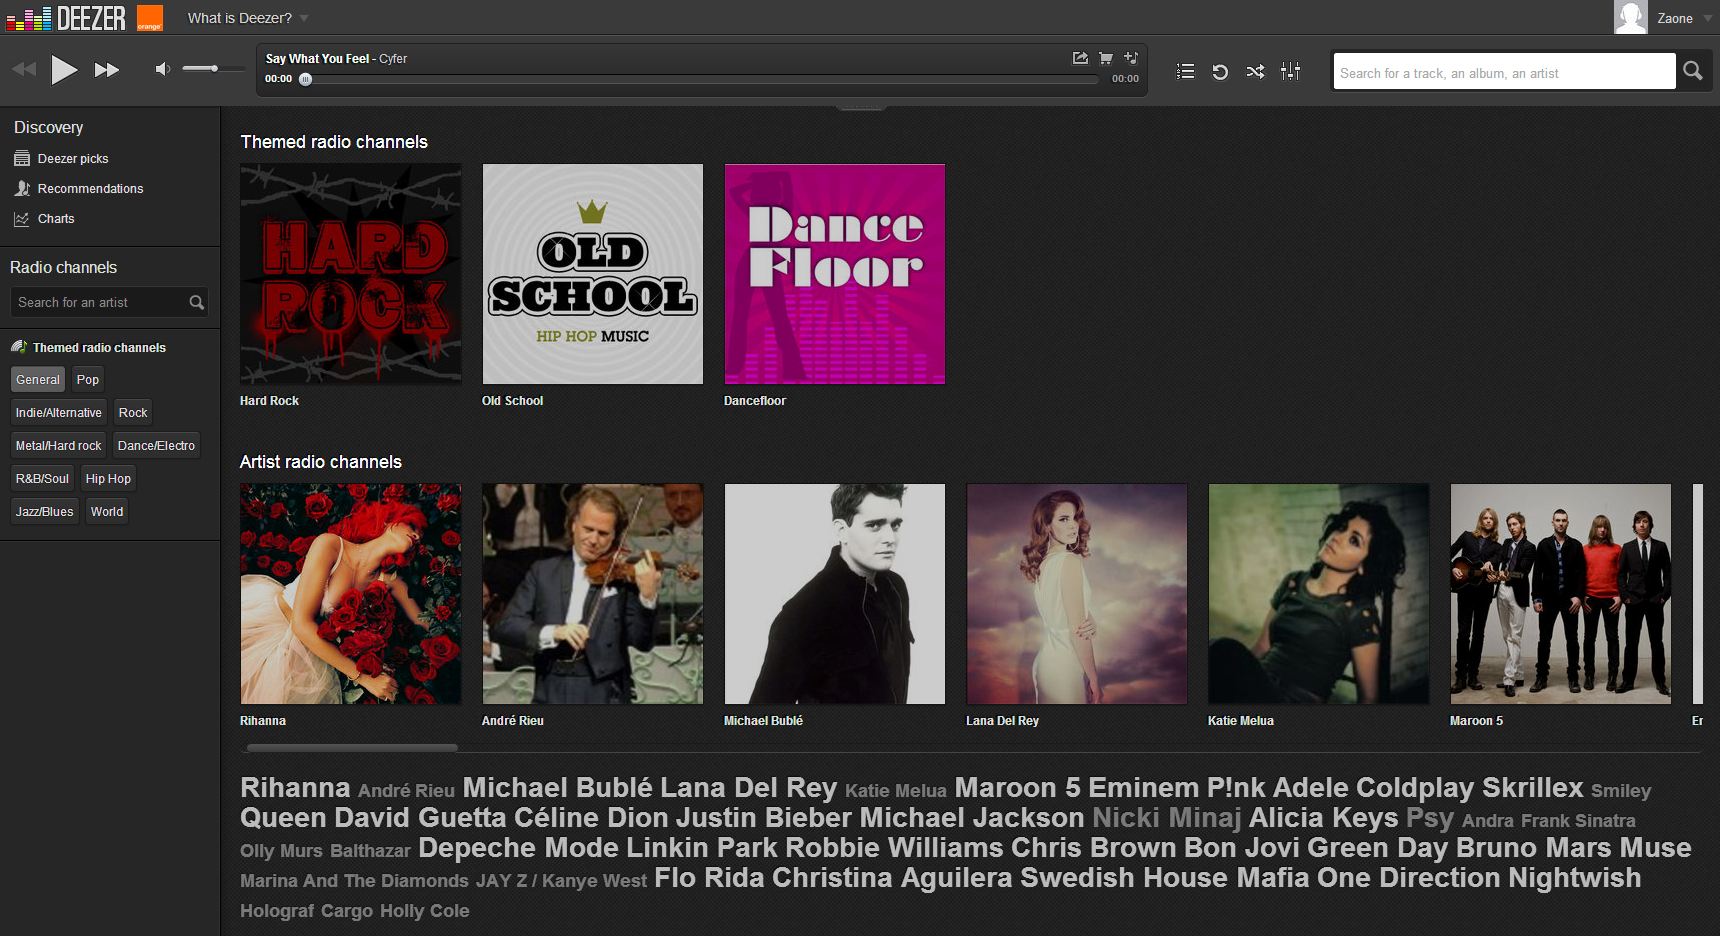The image size is (1720, 936).
Task: Click the progress bar start handle
Action: coord(305,79)
